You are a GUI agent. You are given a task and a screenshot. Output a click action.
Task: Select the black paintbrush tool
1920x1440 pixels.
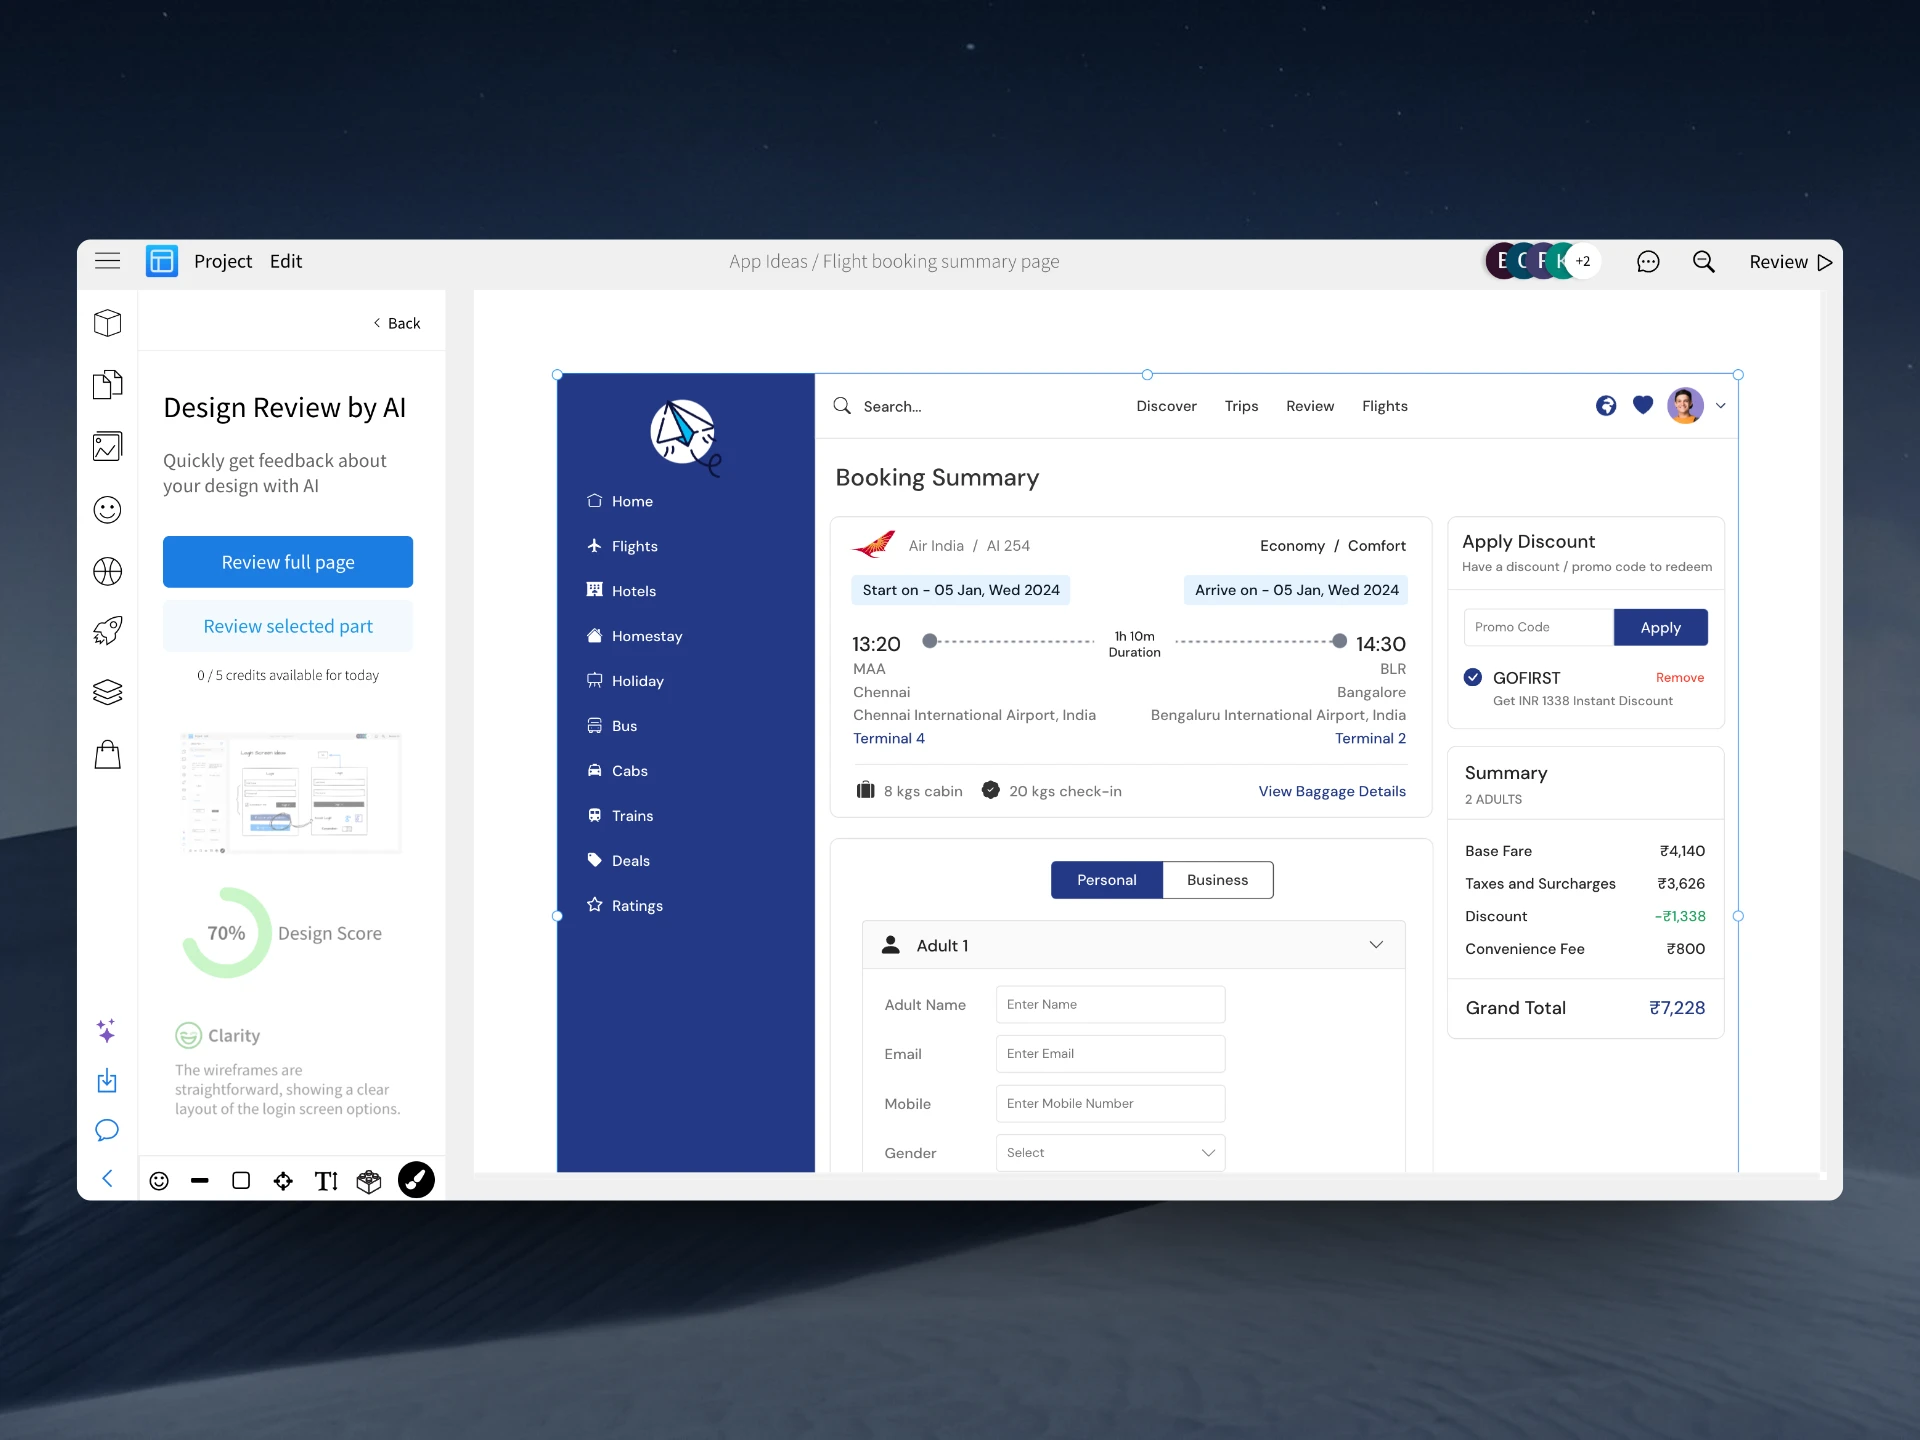pyautogui.click(x=416, y=1180)
